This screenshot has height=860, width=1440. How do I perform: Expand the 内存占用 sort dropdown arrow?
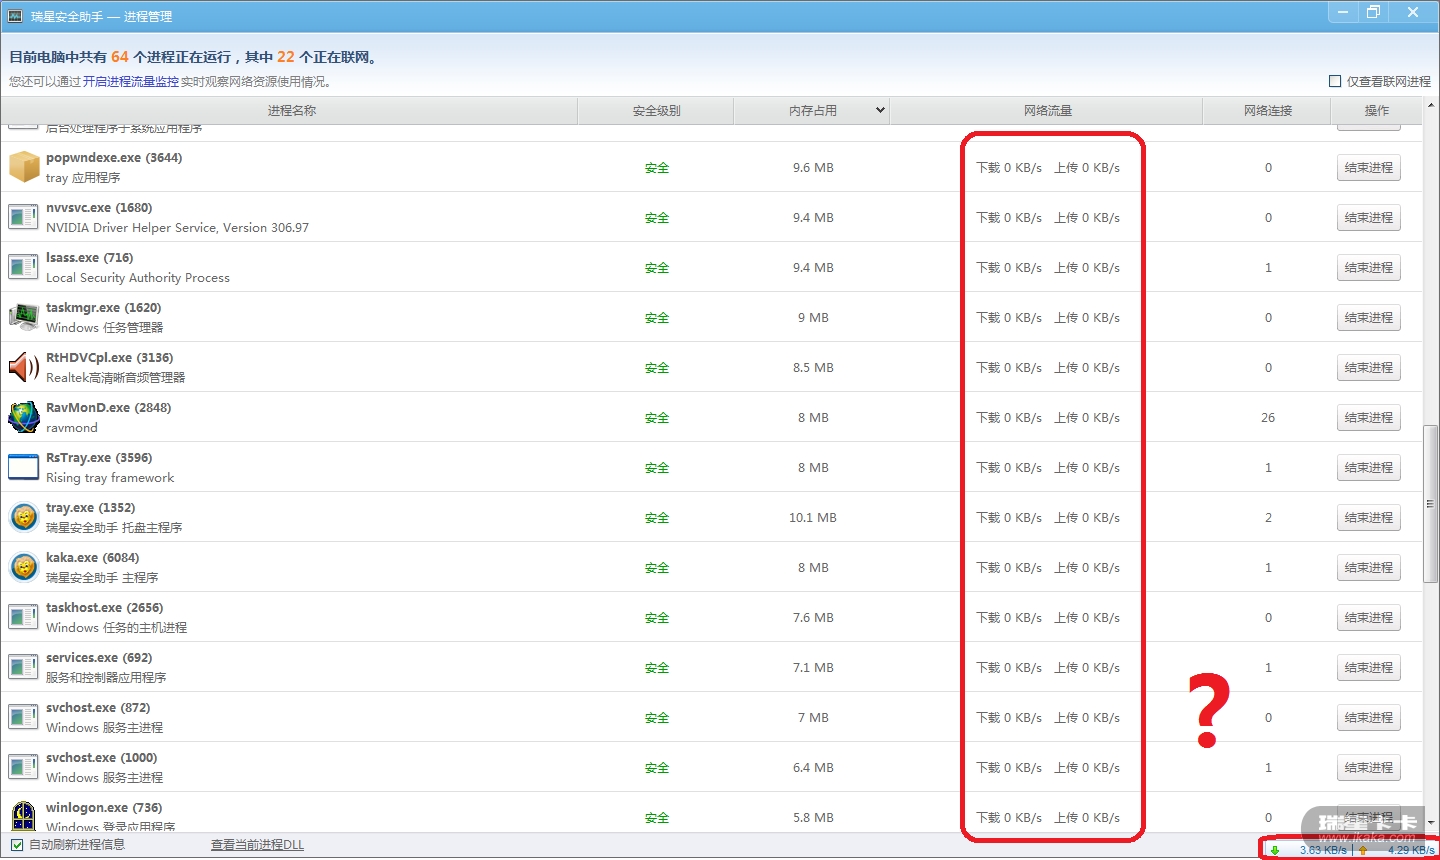(x=880, y=110)
